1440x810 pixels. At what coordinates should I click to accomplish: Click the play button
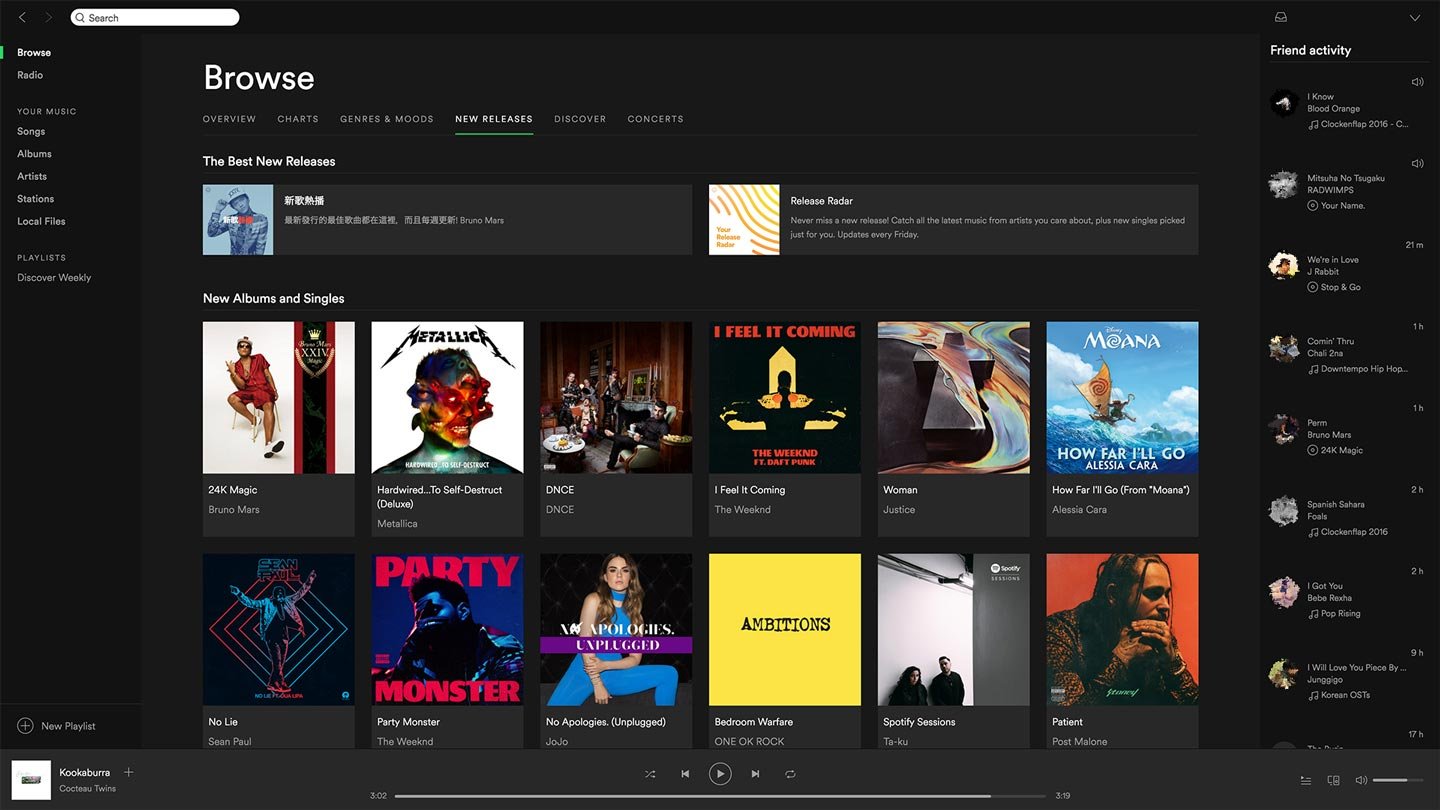click(x=720, y=774)
